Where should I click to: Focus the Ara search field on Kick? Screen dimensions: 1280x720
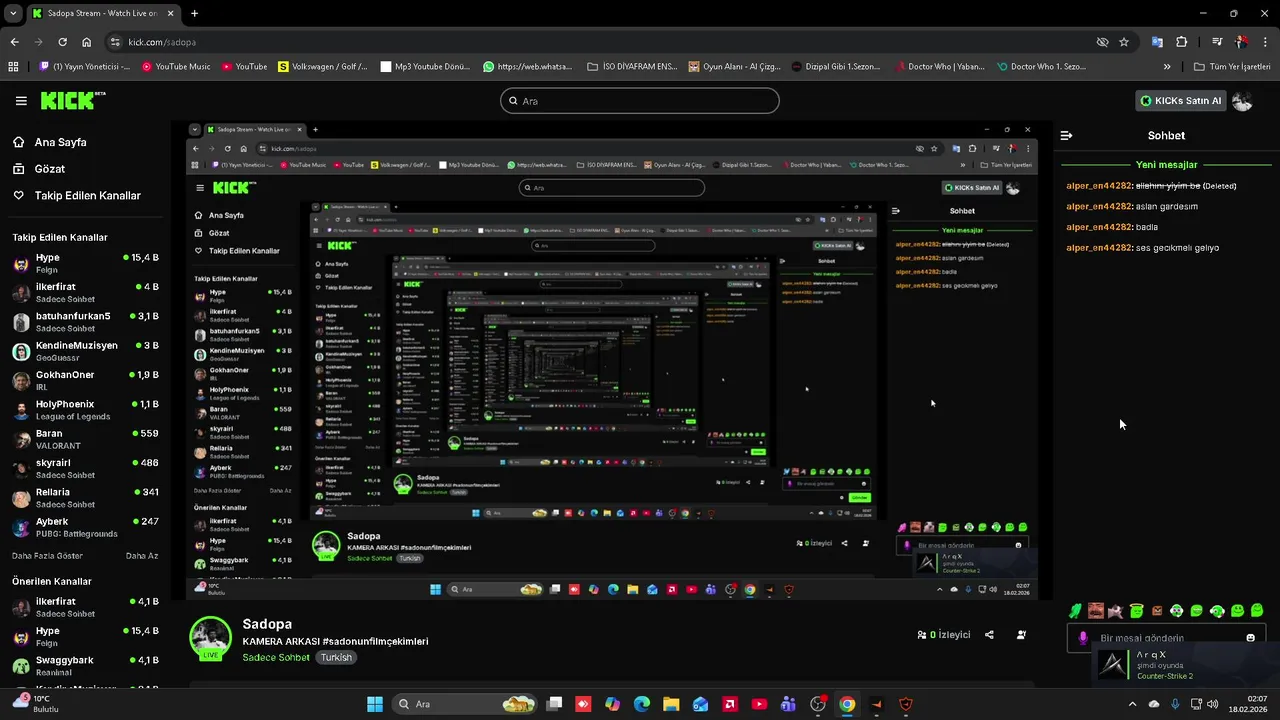(639, 101)
